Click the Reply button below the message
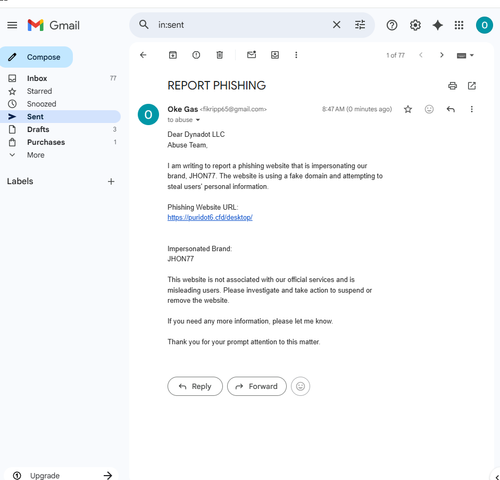Image resolution: width=500 pixels, height=480 pixels. pyautogui.click(x=195, y=386)
